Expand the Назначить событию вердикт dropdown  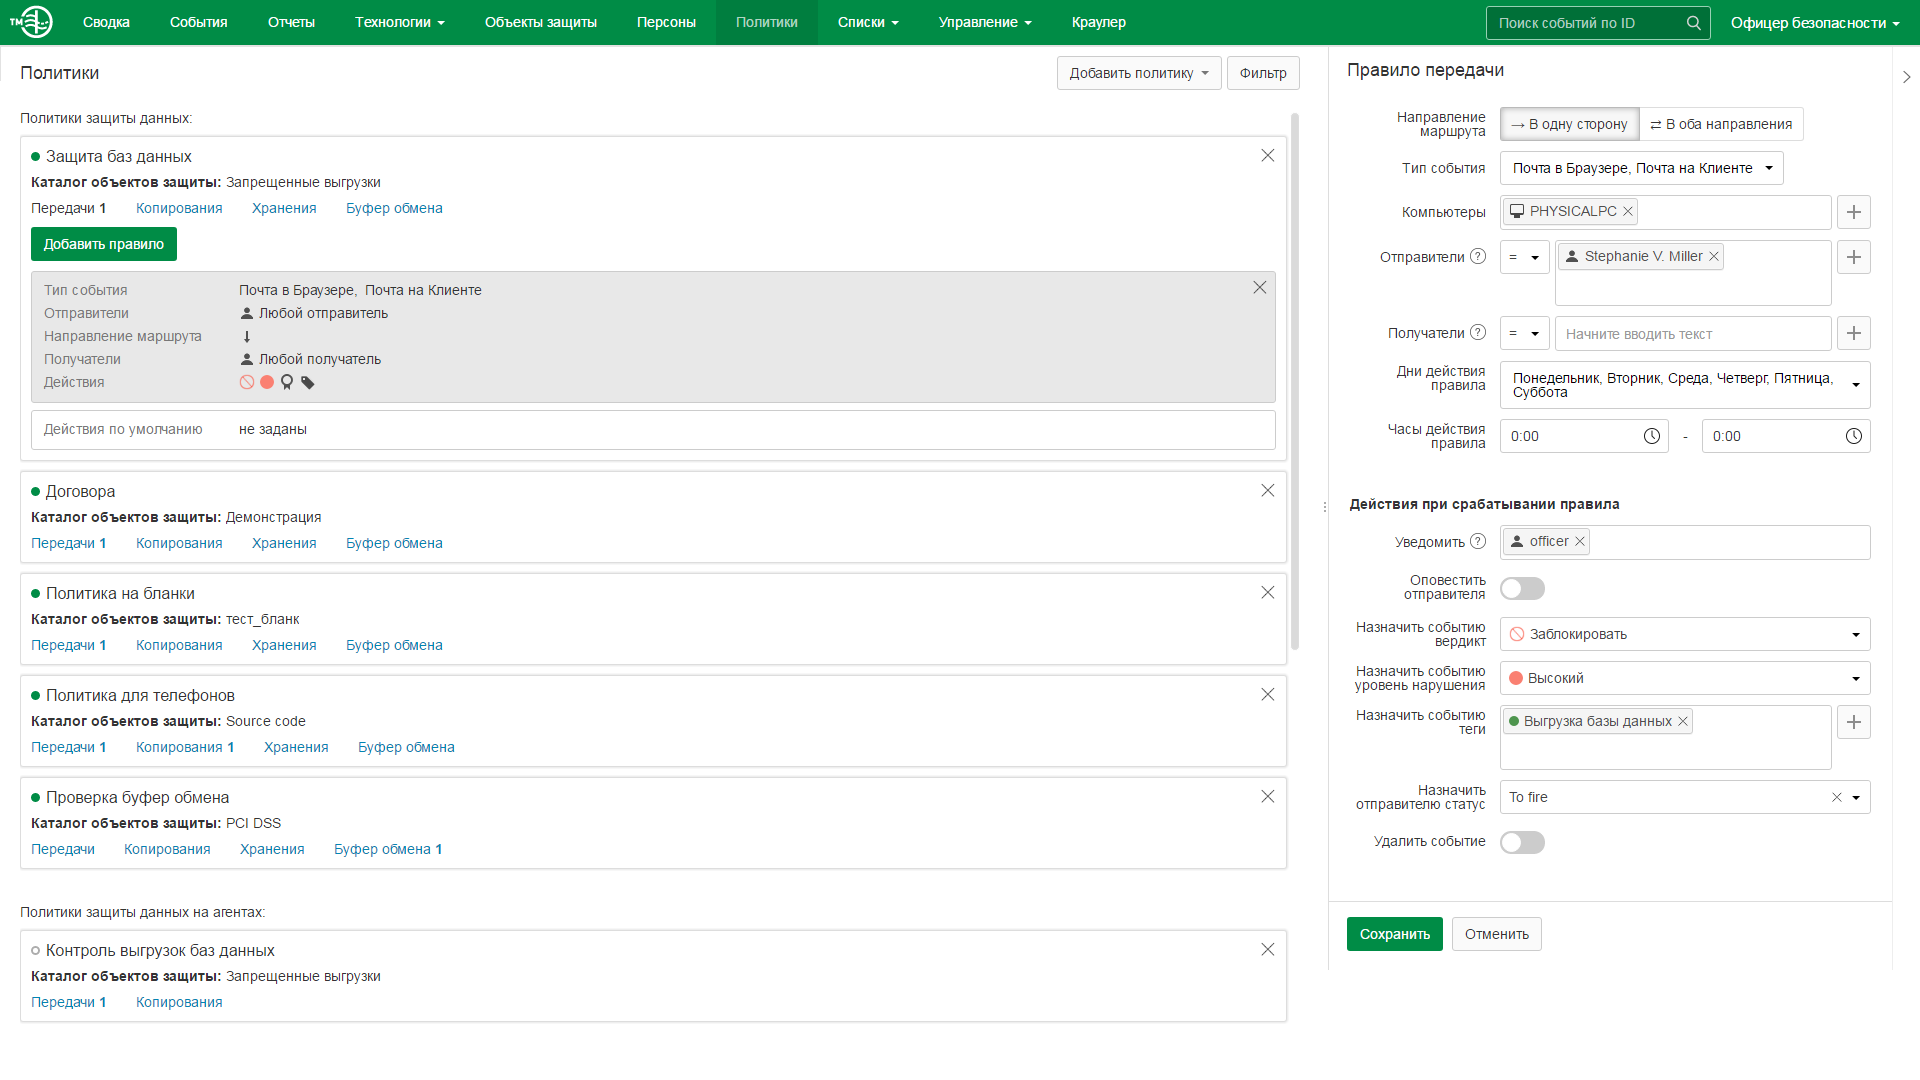1684,634
